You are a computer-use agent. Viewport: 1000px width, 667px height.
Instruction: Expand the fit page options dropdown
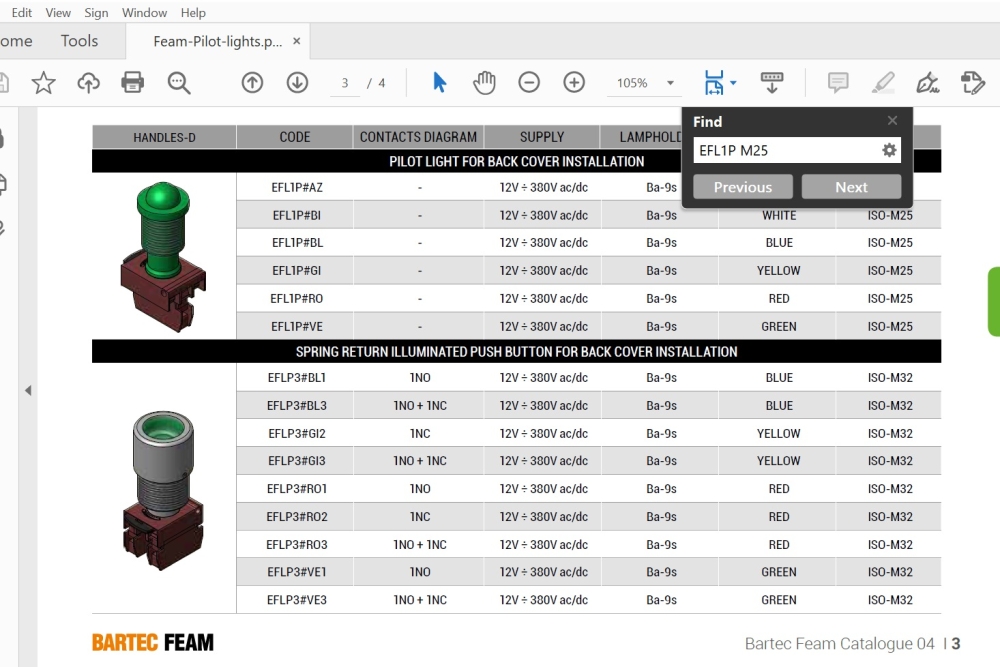coord(734,84)
